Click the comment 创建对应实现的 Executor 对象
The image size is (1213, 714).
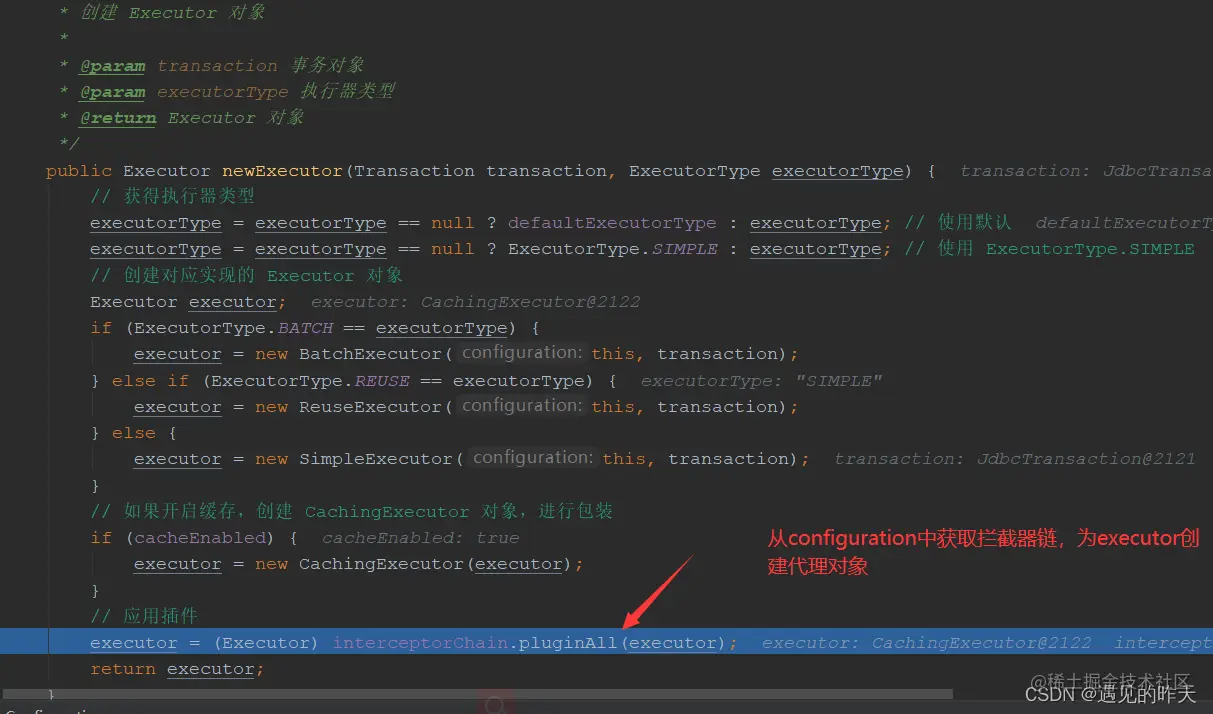point(246,275)
